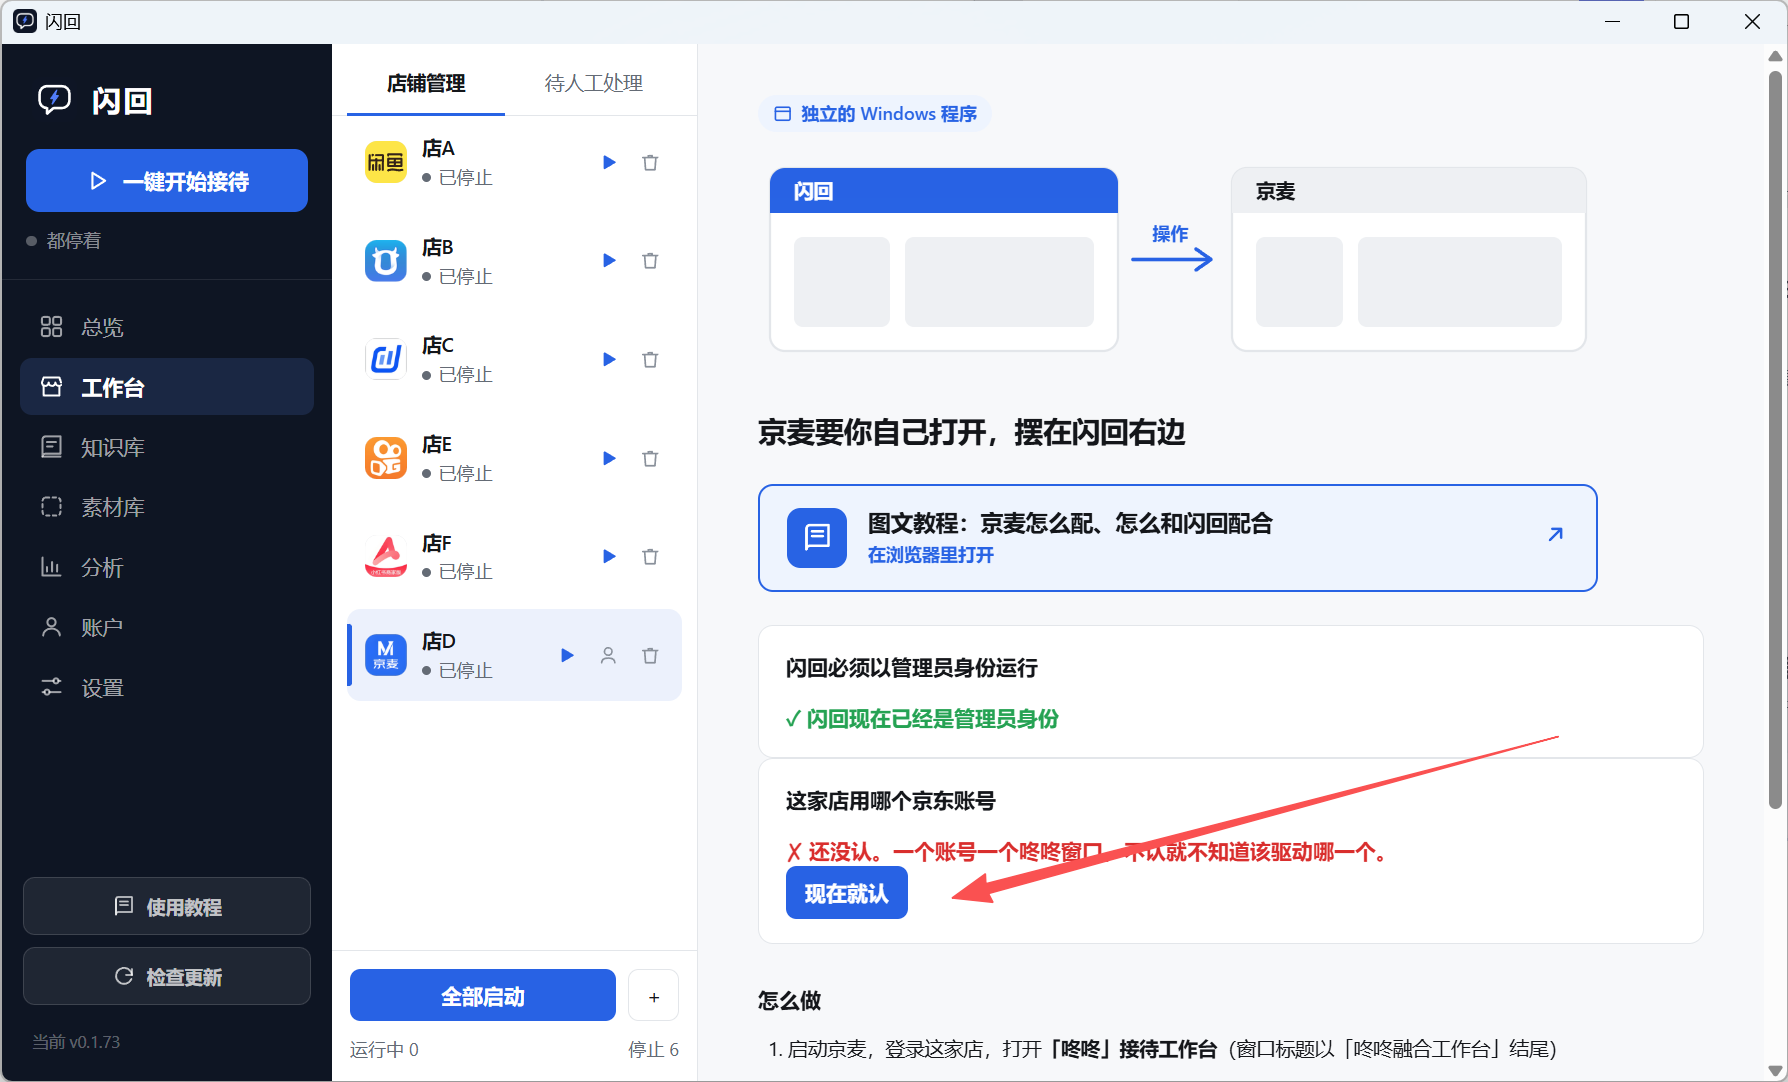Viewport: 1788px width, 1082px height.
Task: Open 总览 in the sidebar
Action: pyautogui.click(x=167, y=327)
